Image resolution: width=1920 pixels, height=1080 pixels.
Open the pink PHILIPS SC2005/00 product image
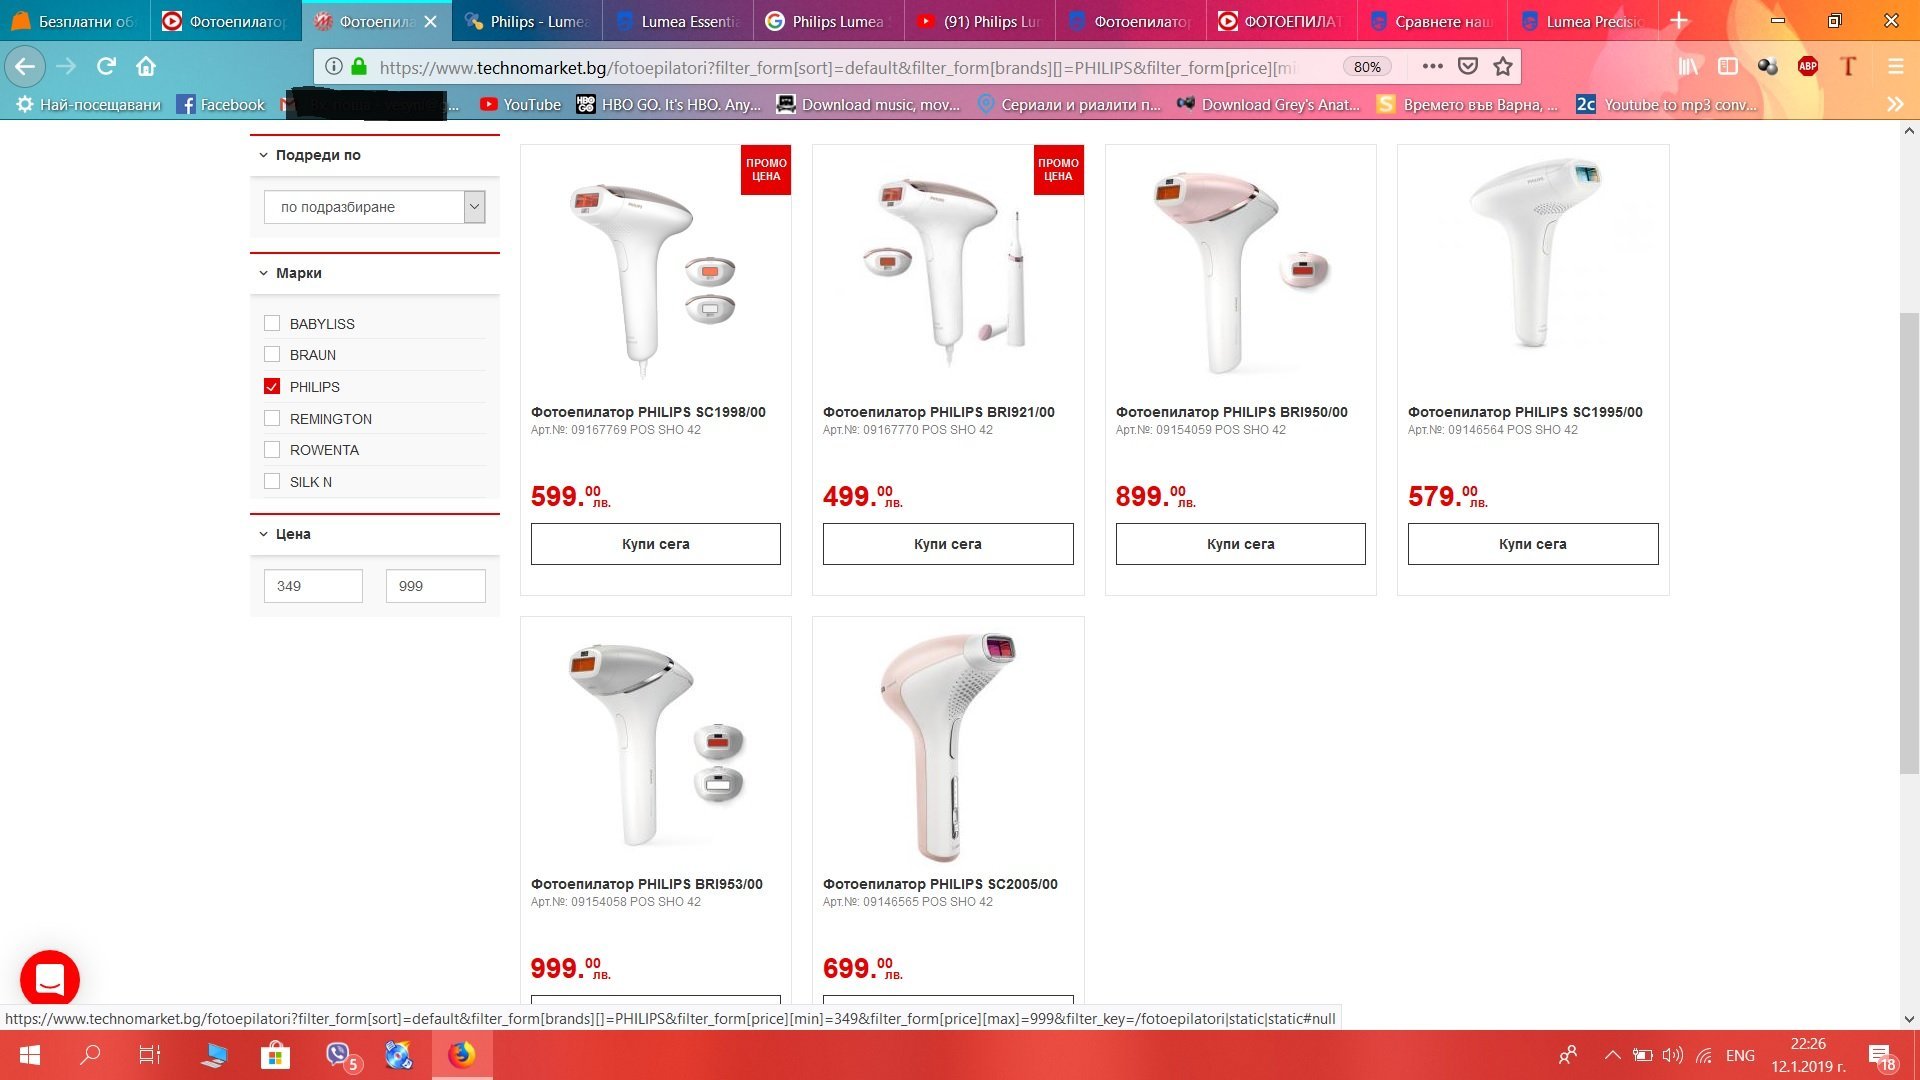pyautogui.click(x=948, y=745)
